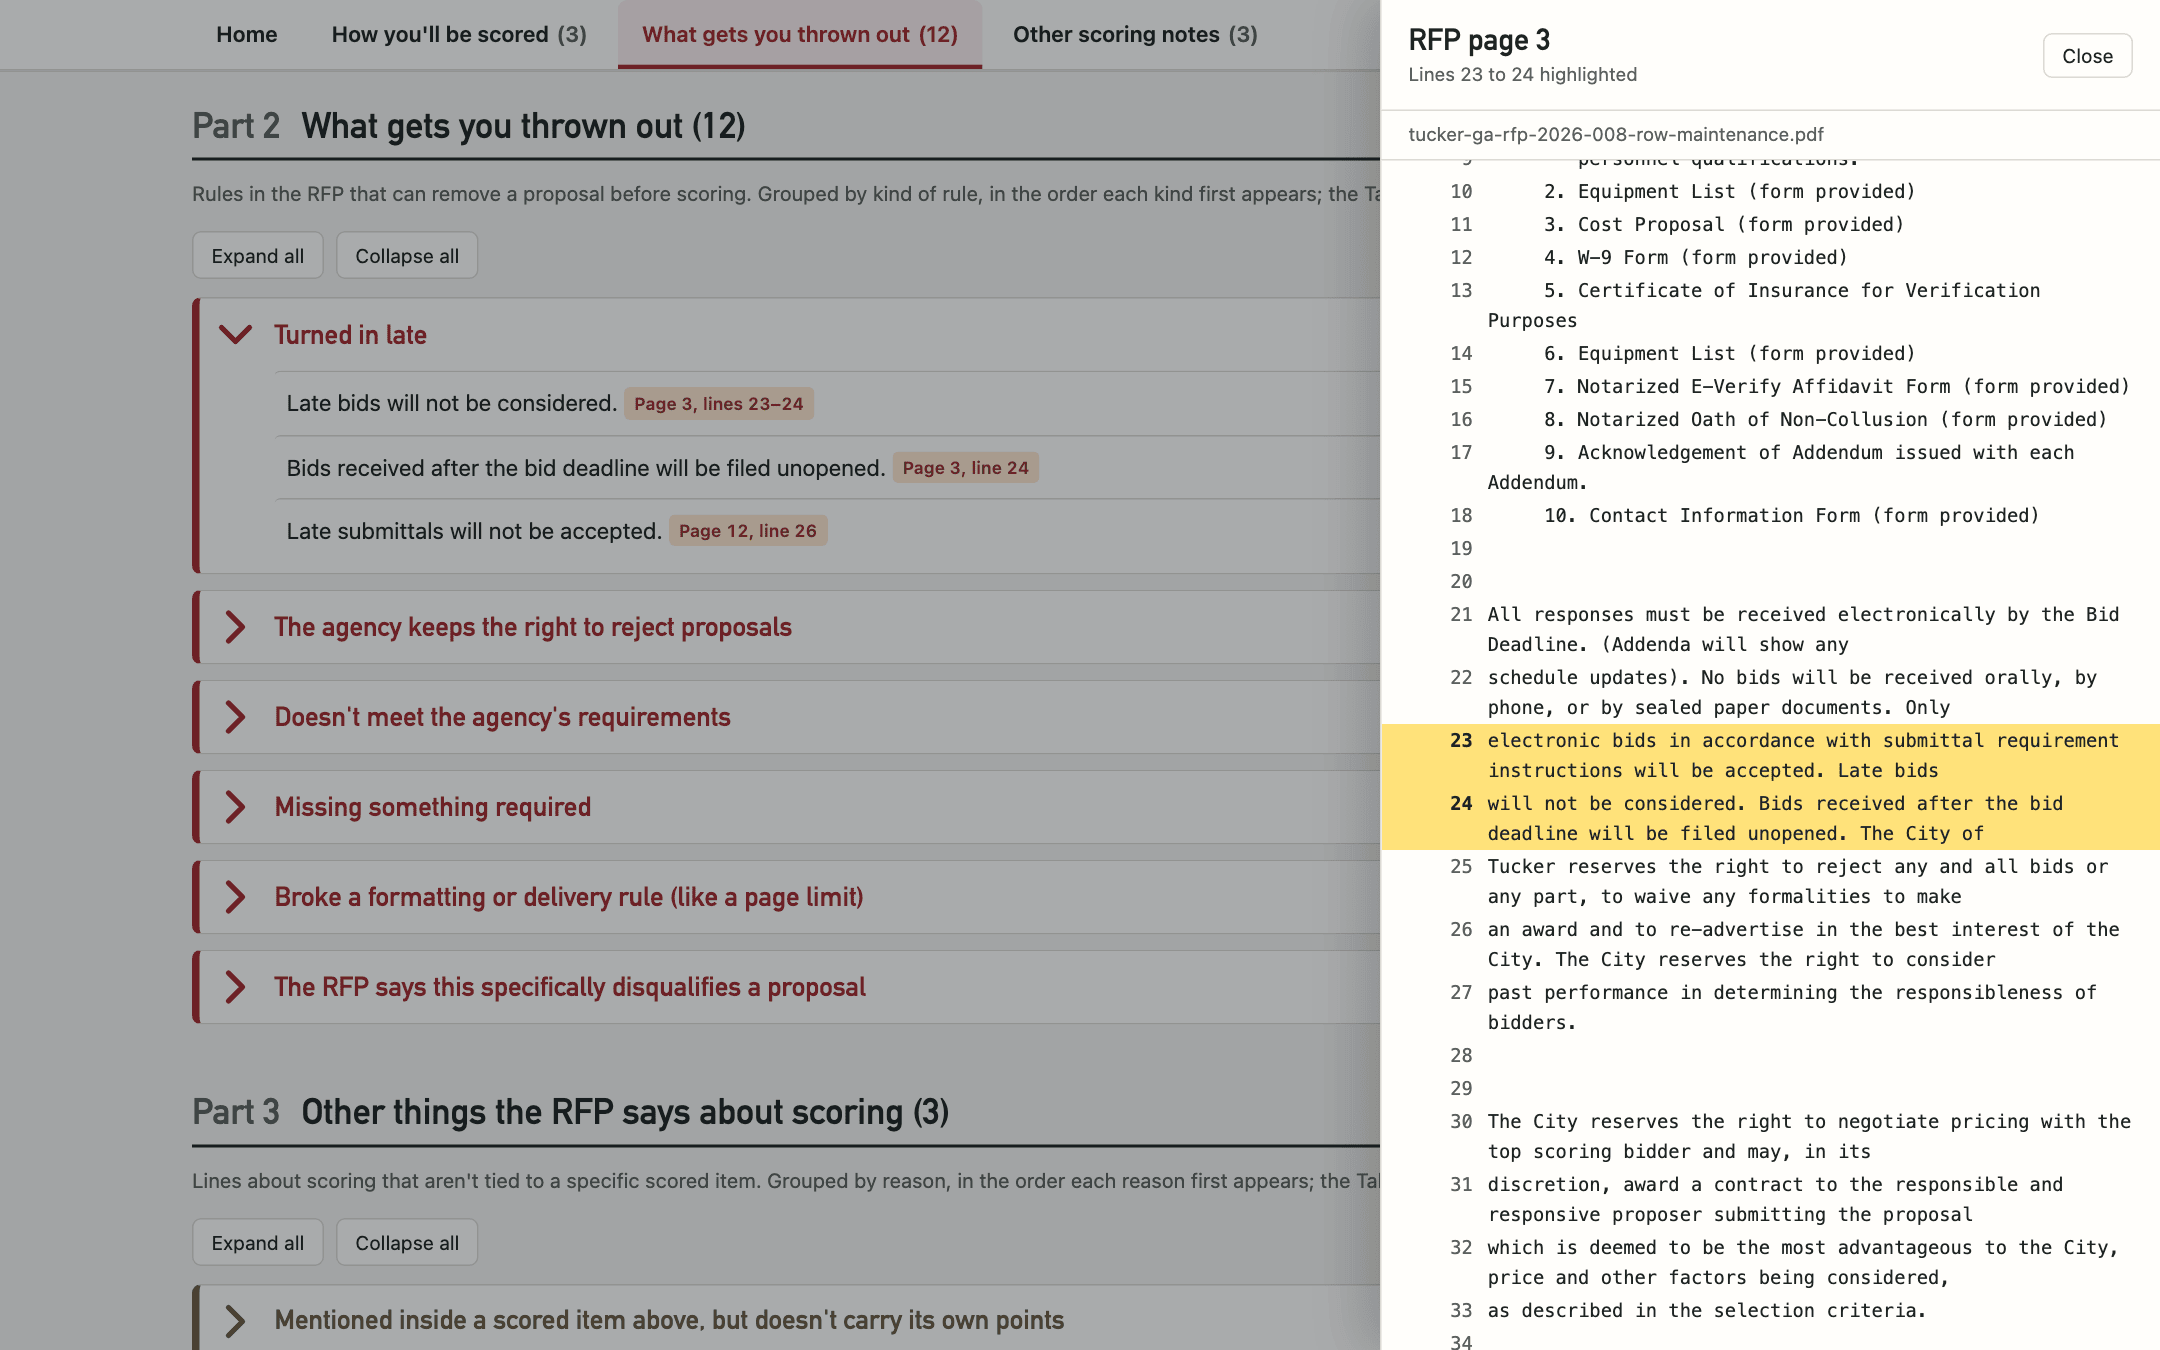Click Expand all under Part 2
The width and height of the screenshot is (2160, 1350).
click(258, 256)
